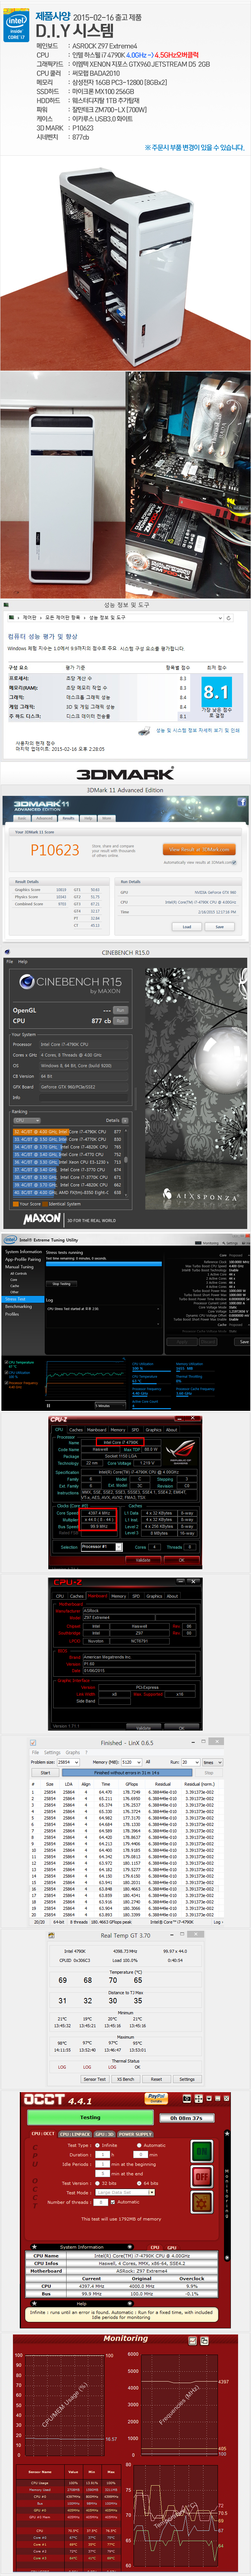
Task: Click the green ON button in OCCT
Action: click(202, 2151)
